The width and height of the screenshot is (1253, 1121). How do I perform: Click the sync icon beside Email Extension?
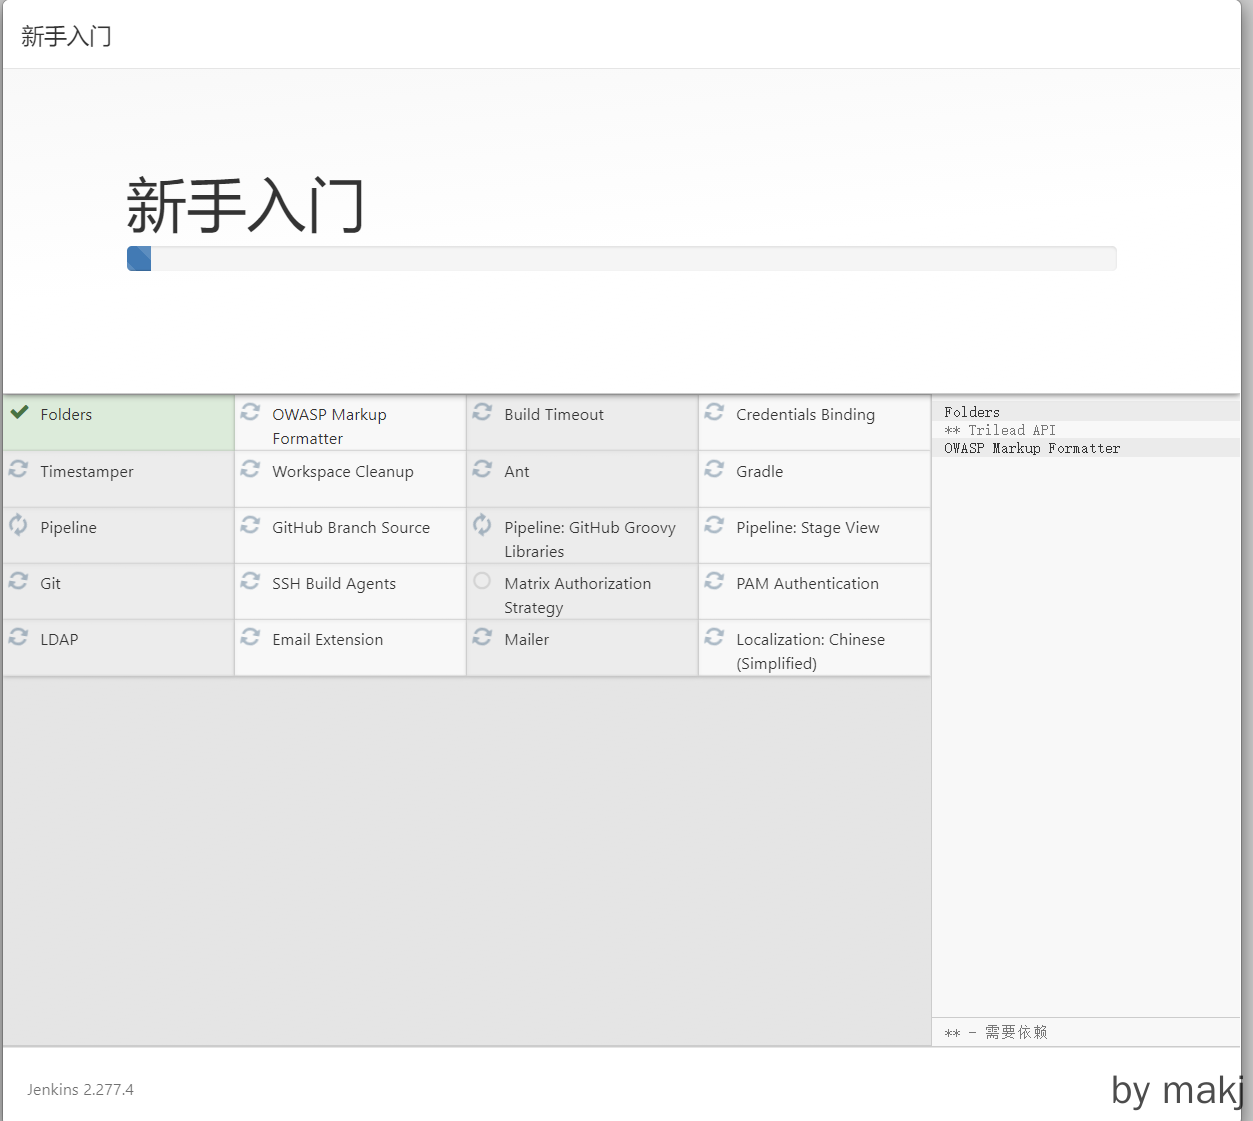(x=251, y=637)
